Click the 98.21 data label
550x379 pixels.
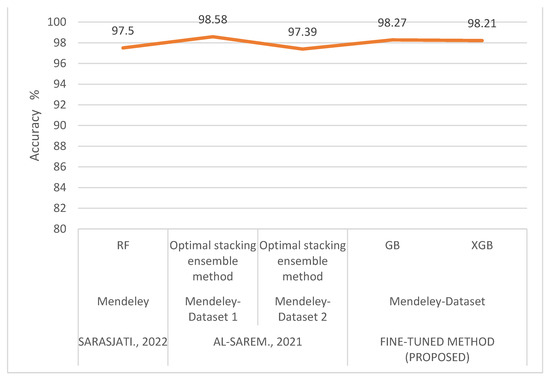[482, 24]
